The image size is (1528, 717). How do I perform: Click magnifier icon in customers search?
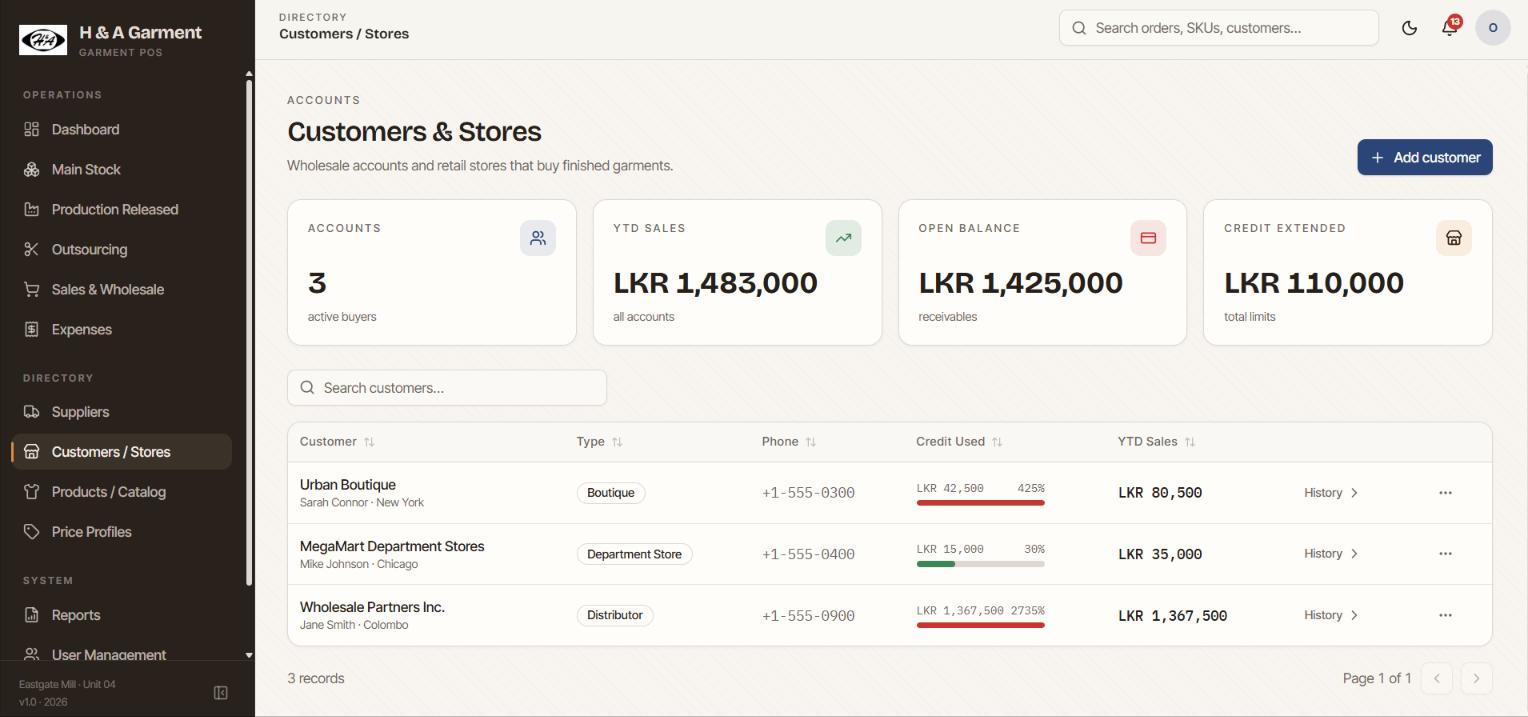point(307,388)
